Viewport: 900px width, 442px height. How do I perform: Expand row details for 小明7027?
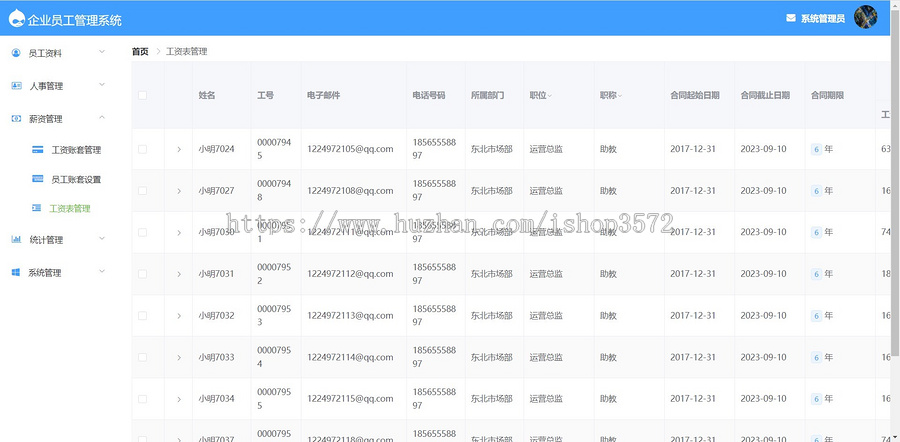[179, 191]
